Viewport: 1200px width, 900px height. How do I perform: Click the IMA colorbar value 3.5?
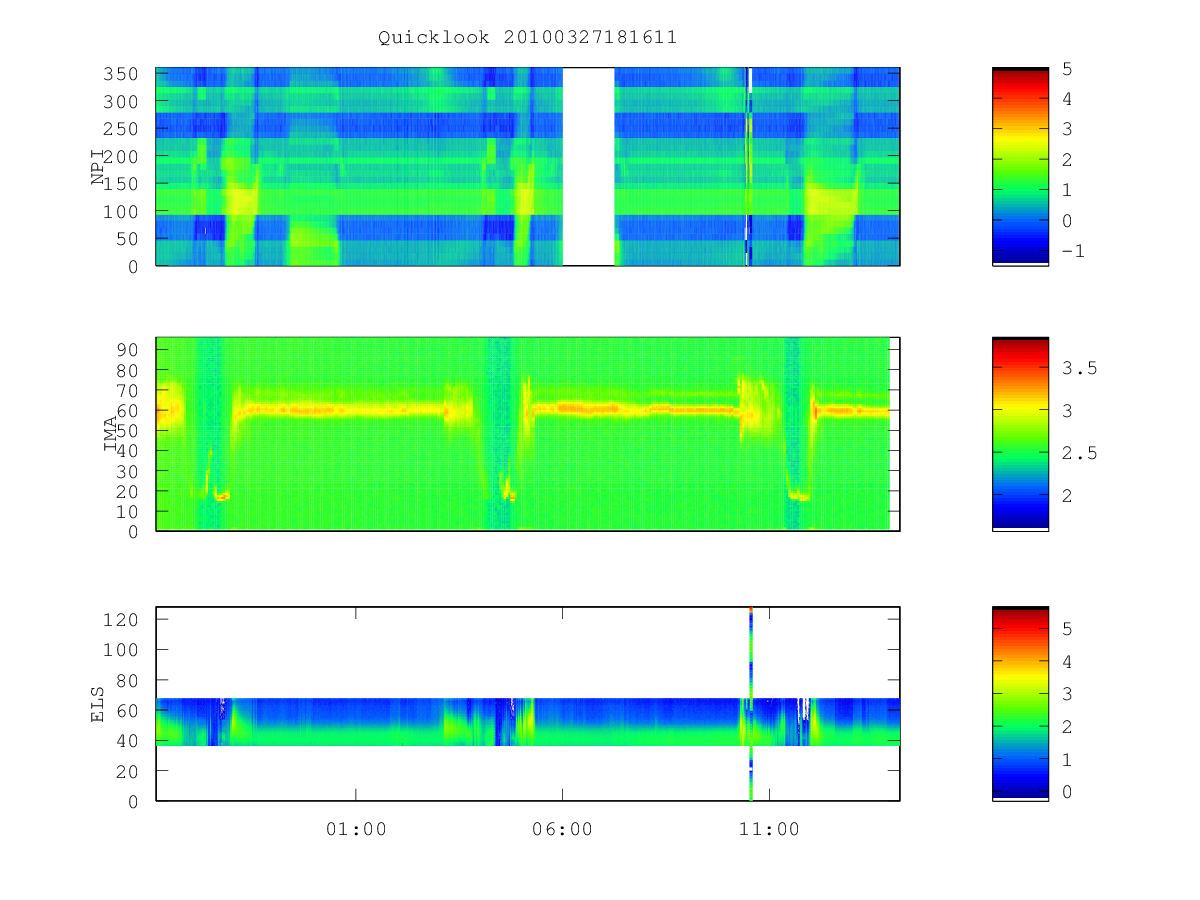1079,369
